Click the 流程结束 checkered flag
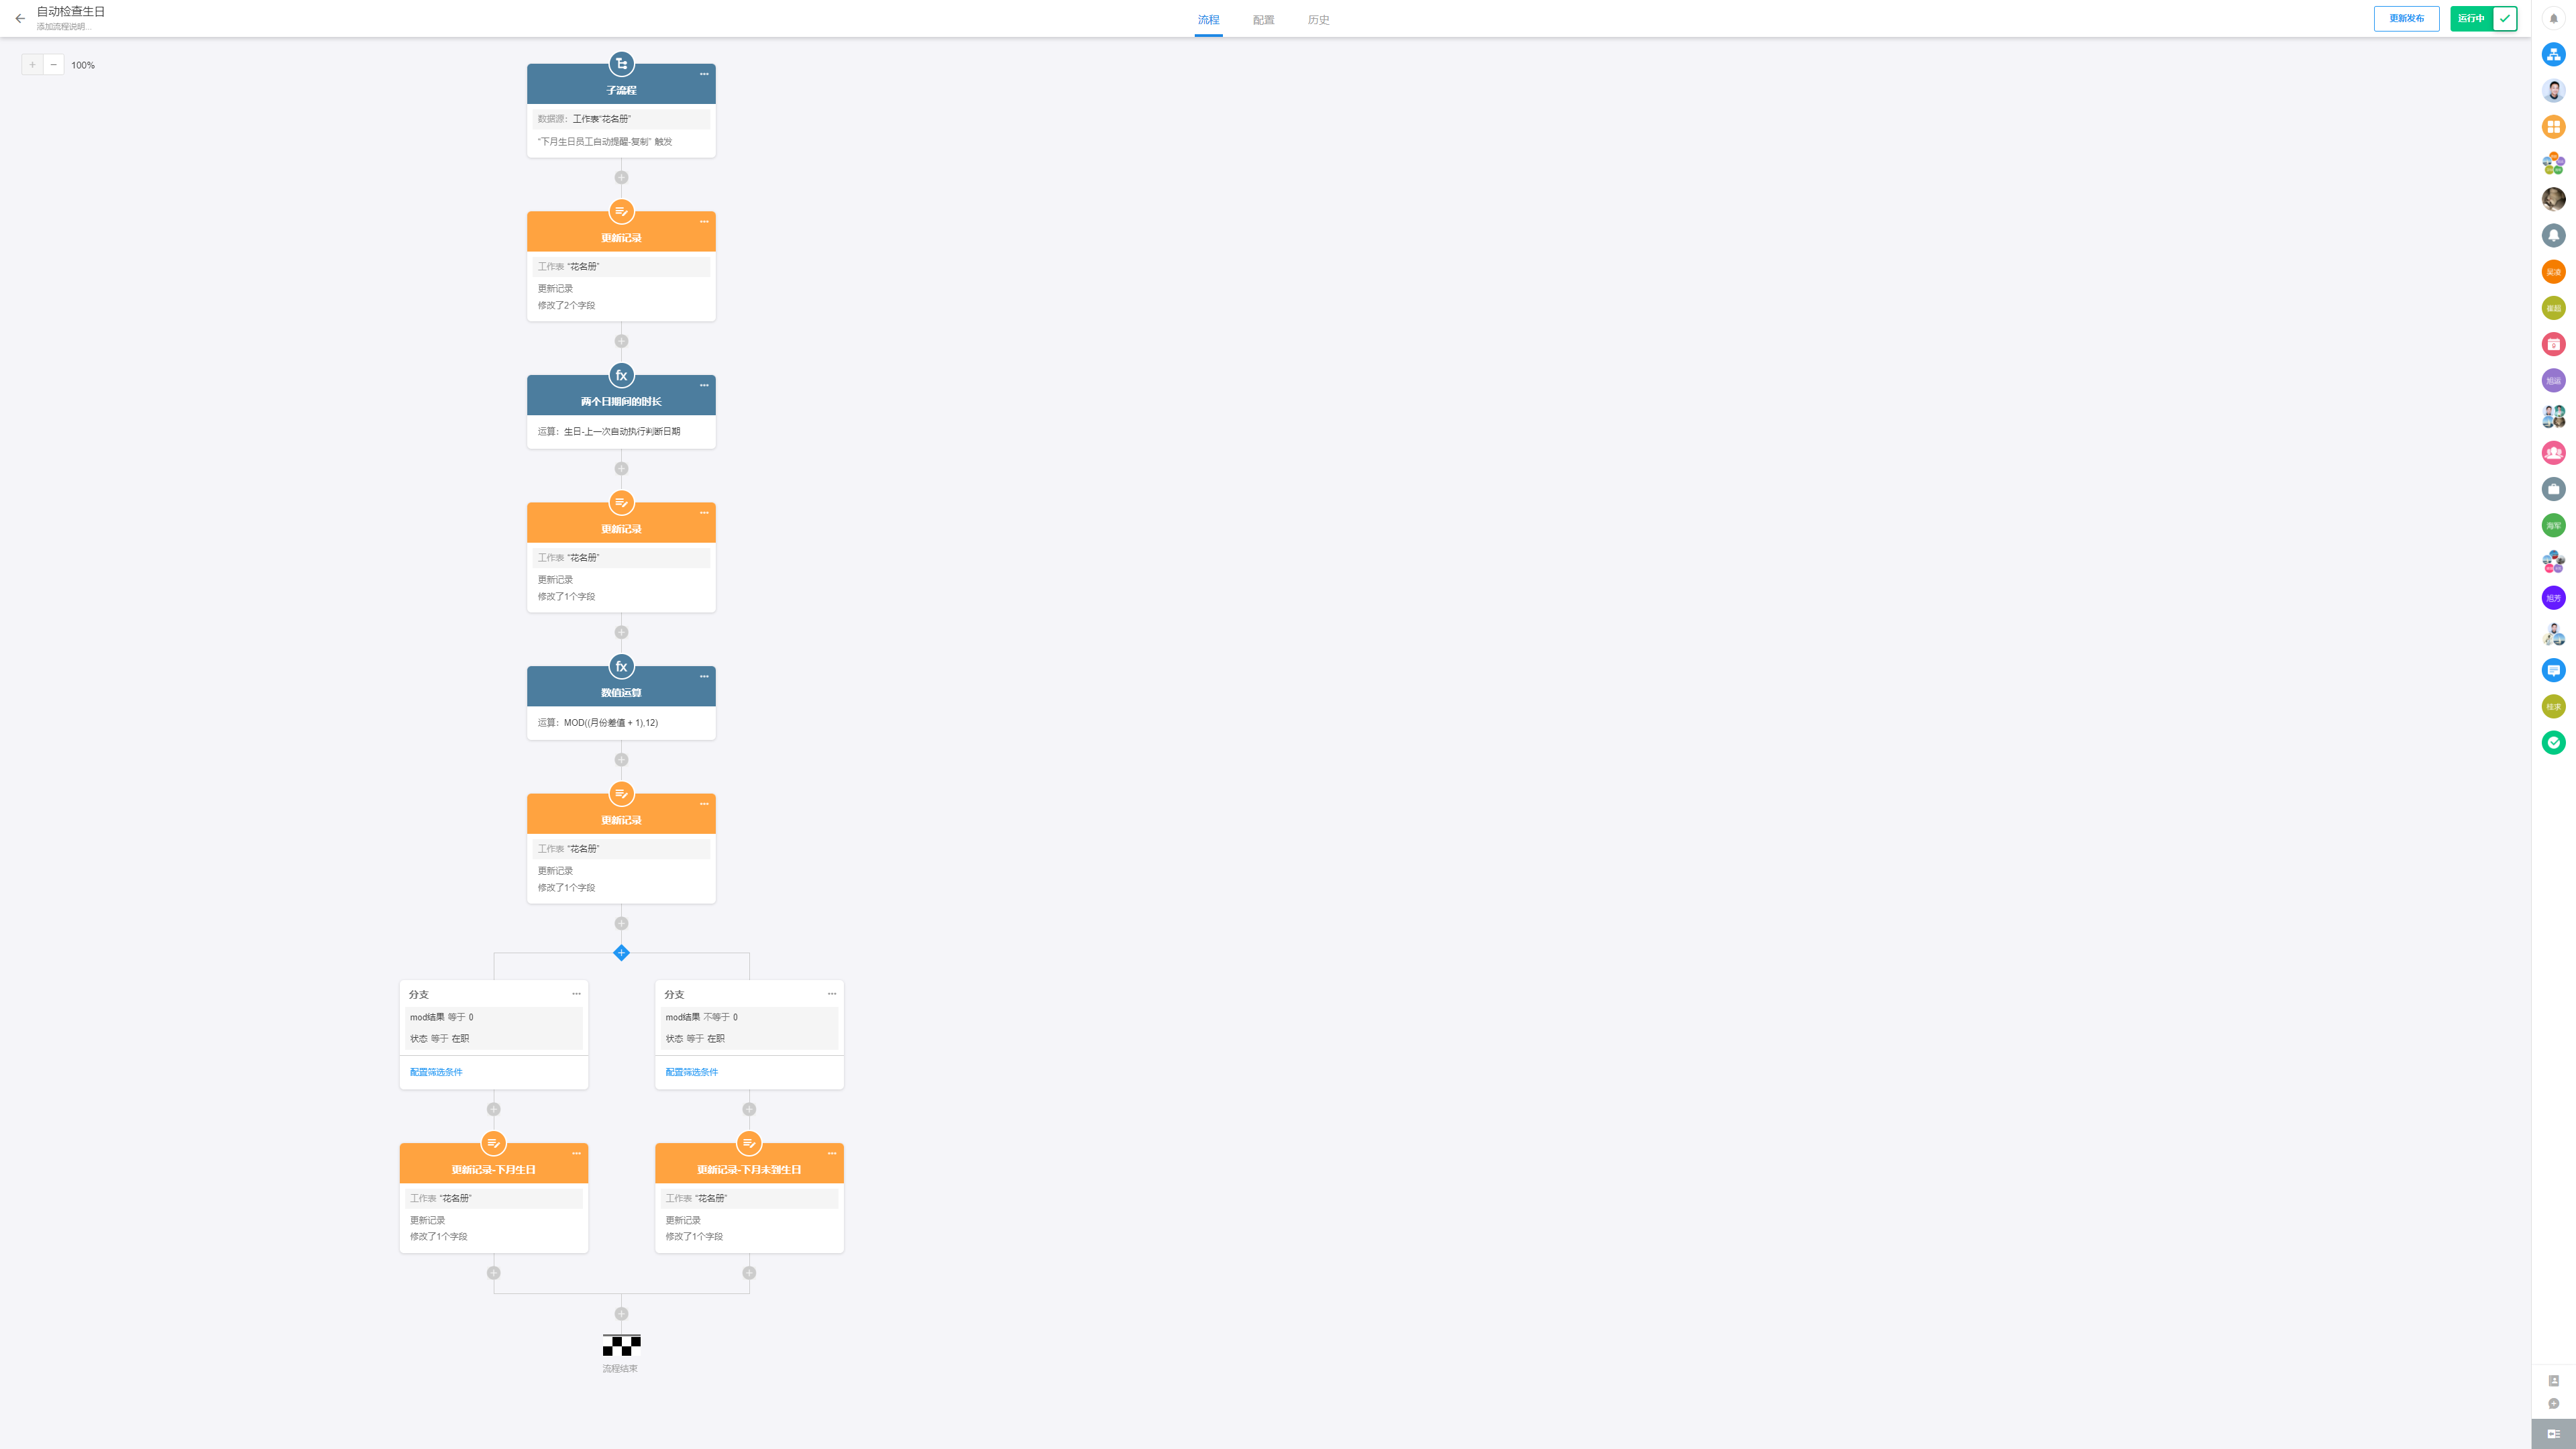This screenshot has width=2576, height=1449. point(621,1345)
